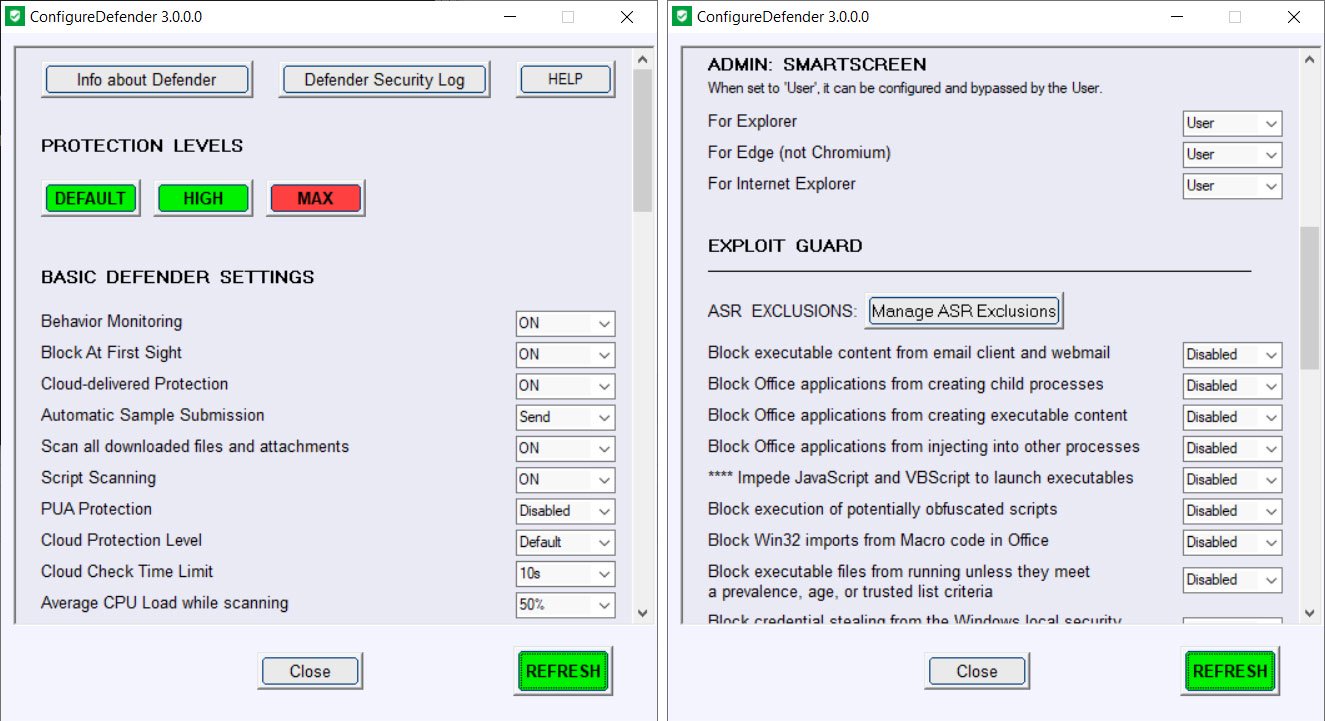This screenshot has width=1325, height=721.
Task: Open the SmartScreen For Explorer dropdown
Action: 1232,124
